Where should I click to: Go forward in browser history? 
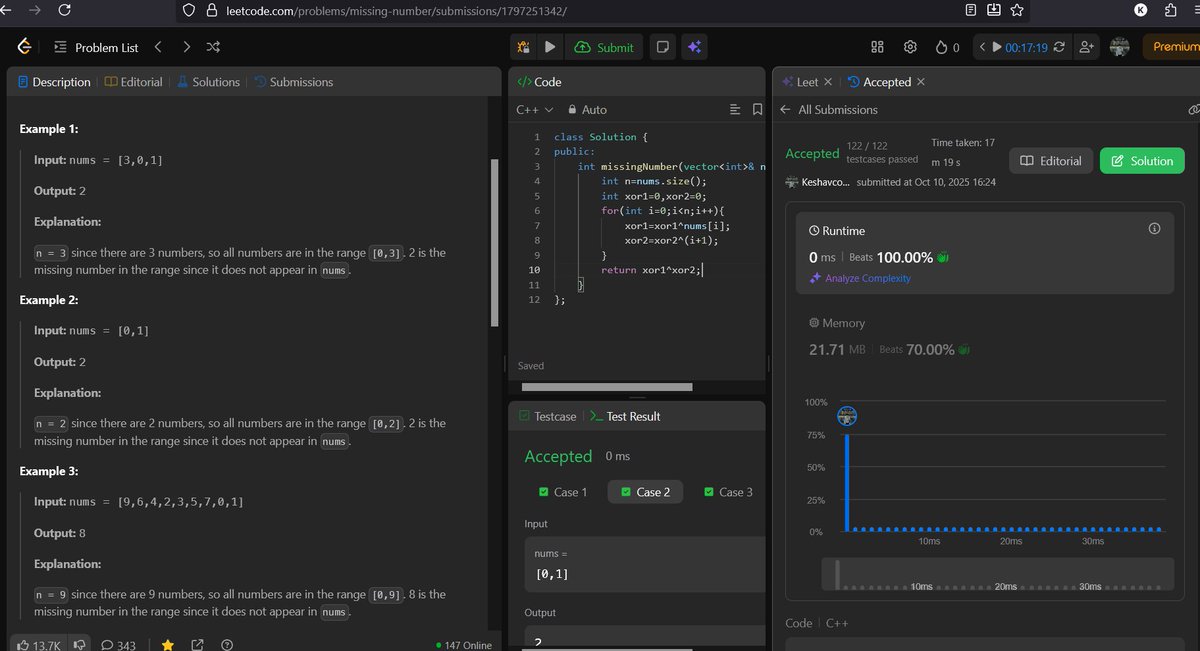(36, 10)
